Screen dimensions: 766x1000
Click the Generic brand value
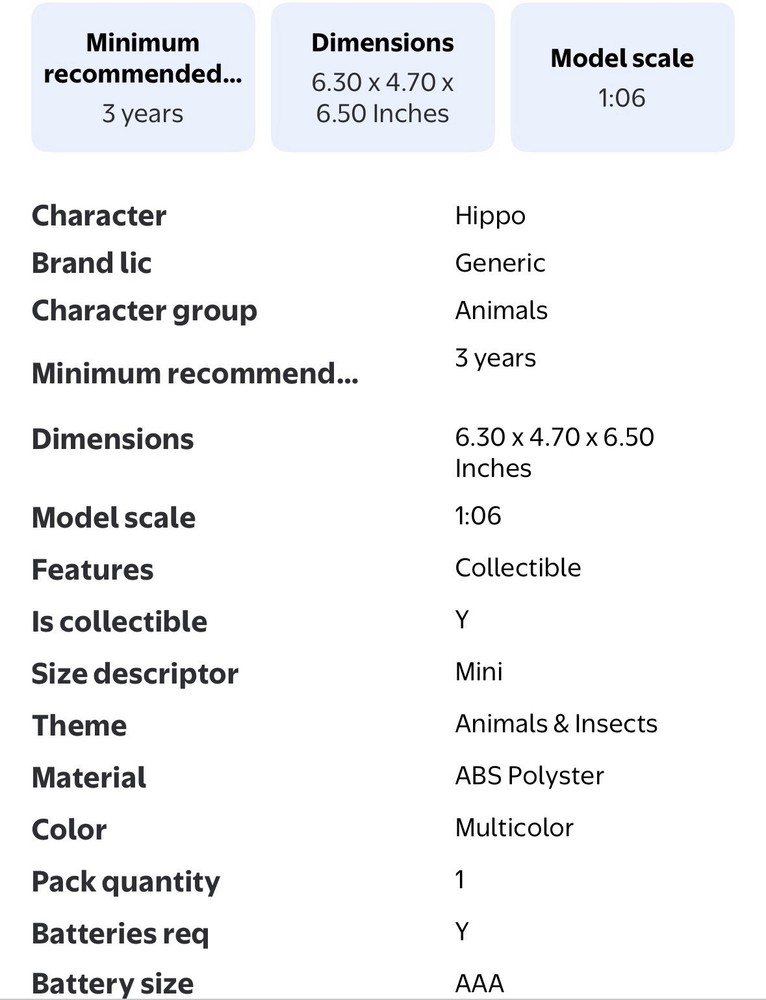point(500,263)
